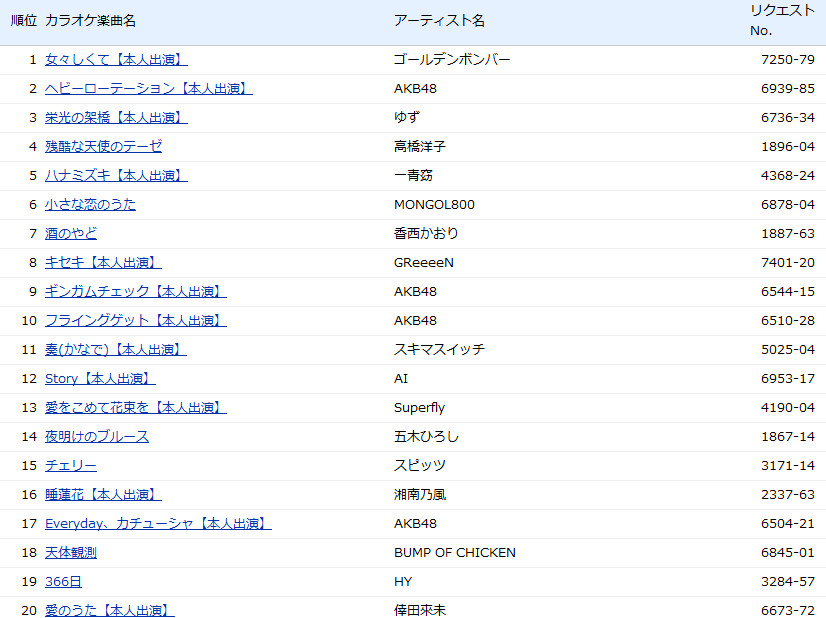Select request number 1867-14
This screenshot has height=618, width=826.
pyautogui.click(x=788, y=436)
